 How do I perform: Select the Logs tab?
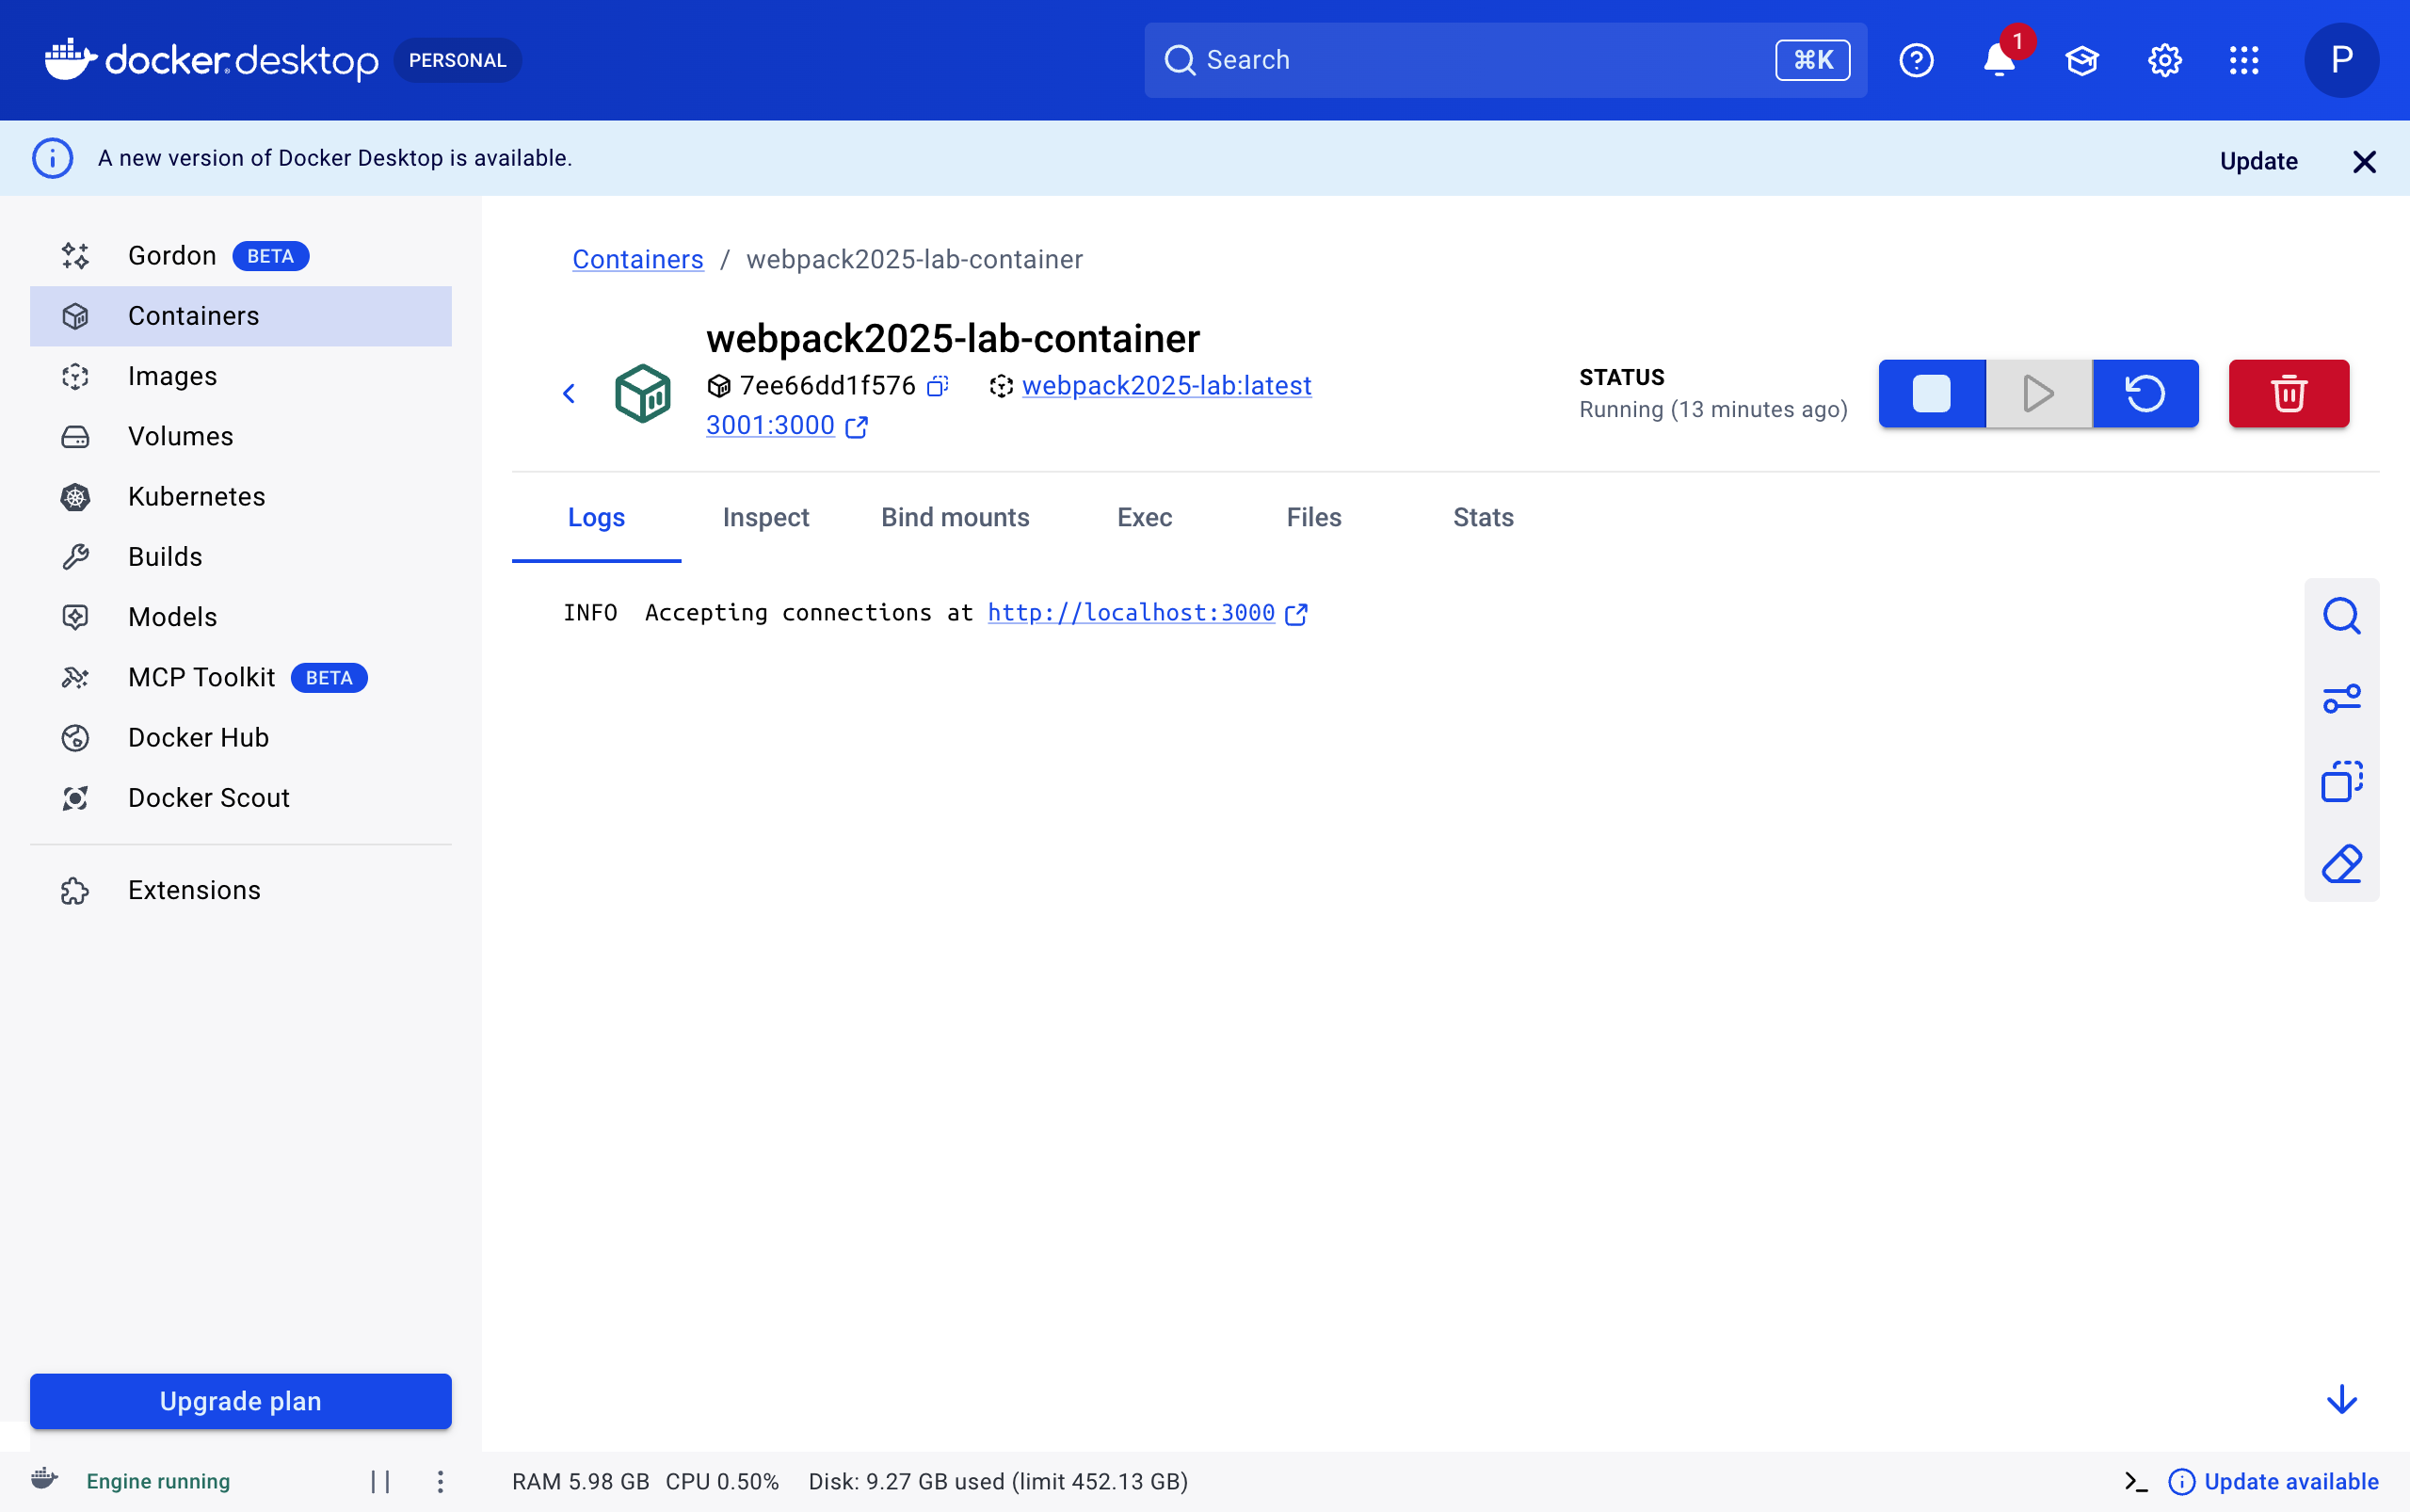596,517
